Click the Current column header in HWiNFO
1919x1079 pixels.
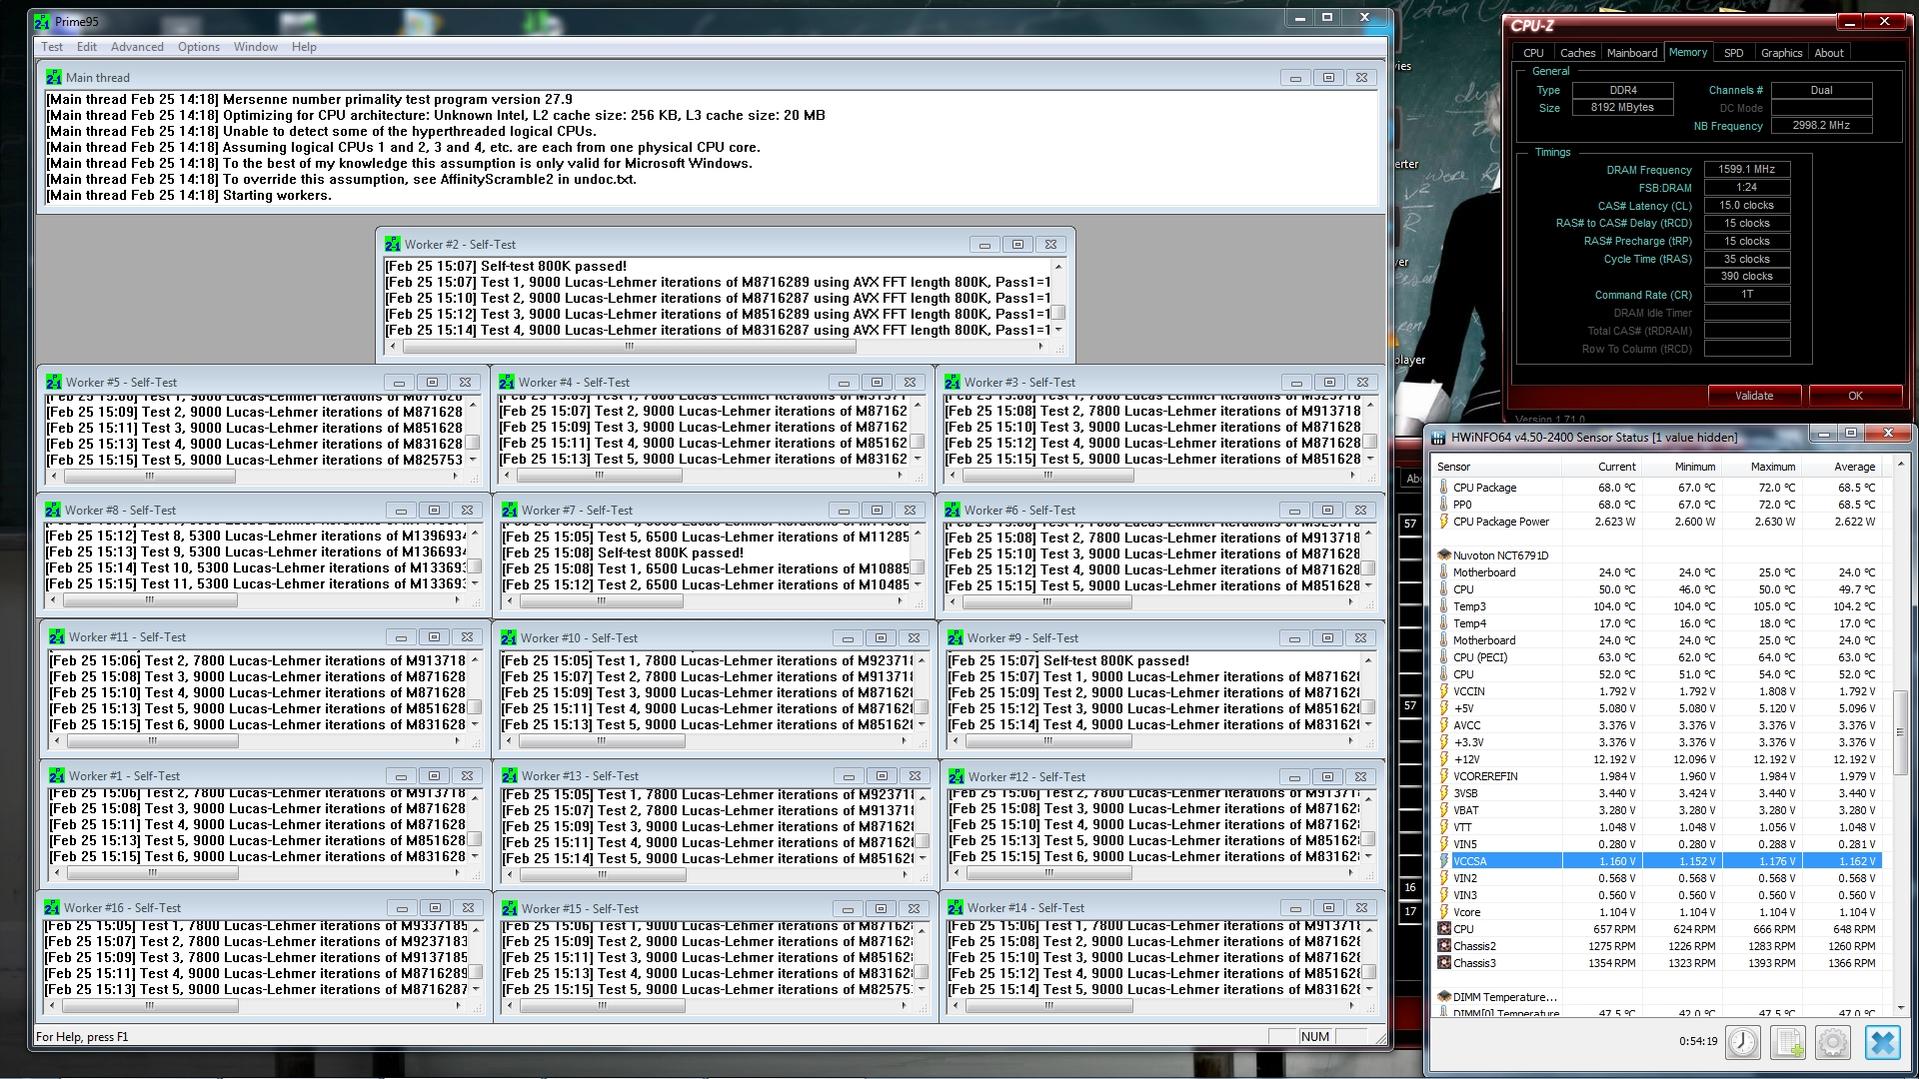tap(1602, 467)
